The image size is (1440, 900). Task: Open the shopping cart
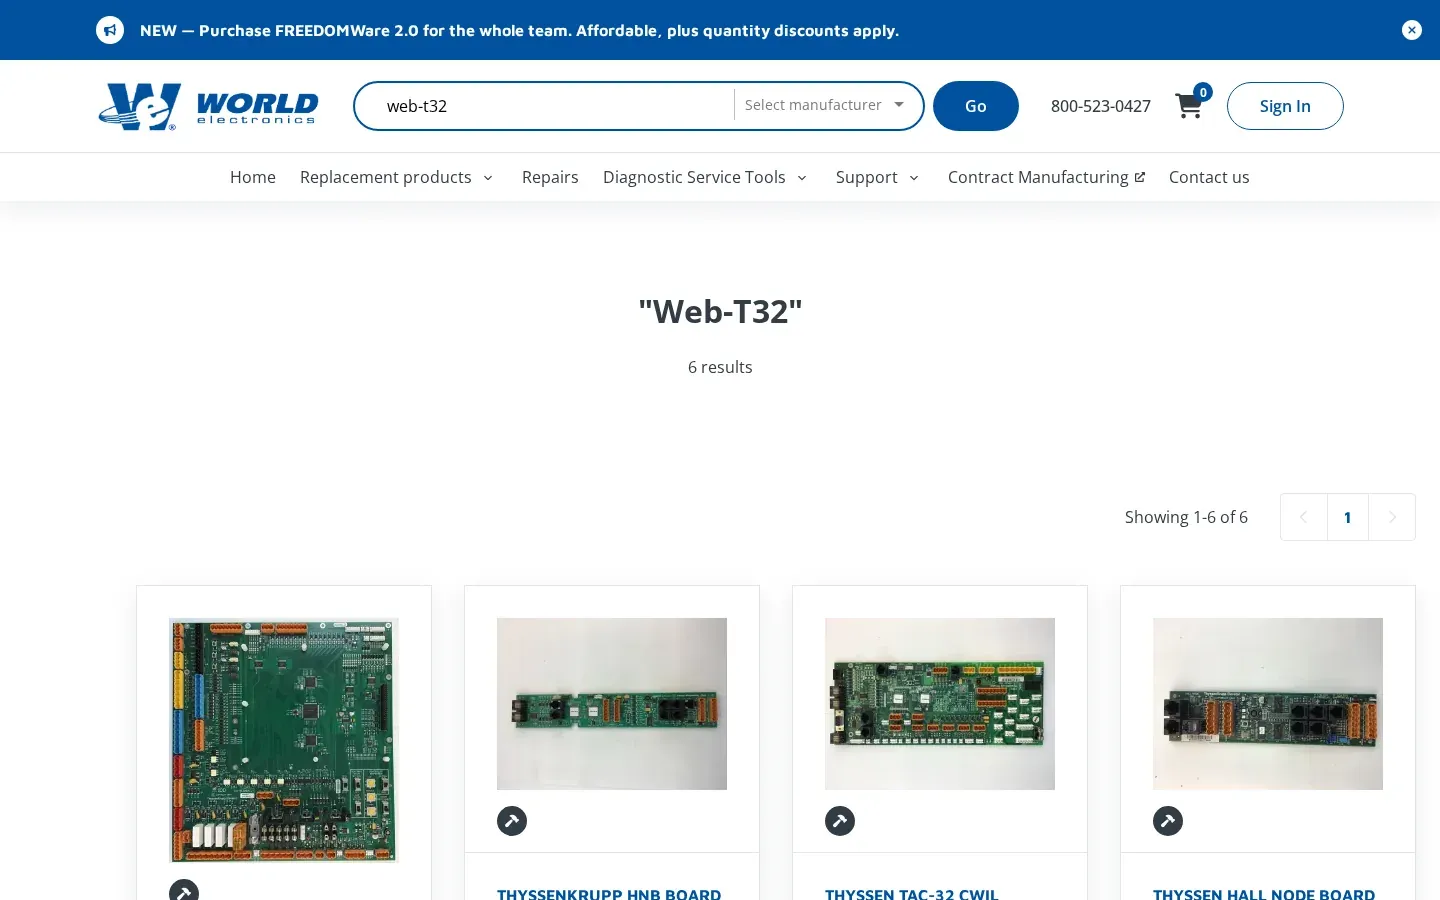(x=1189, y=106)
